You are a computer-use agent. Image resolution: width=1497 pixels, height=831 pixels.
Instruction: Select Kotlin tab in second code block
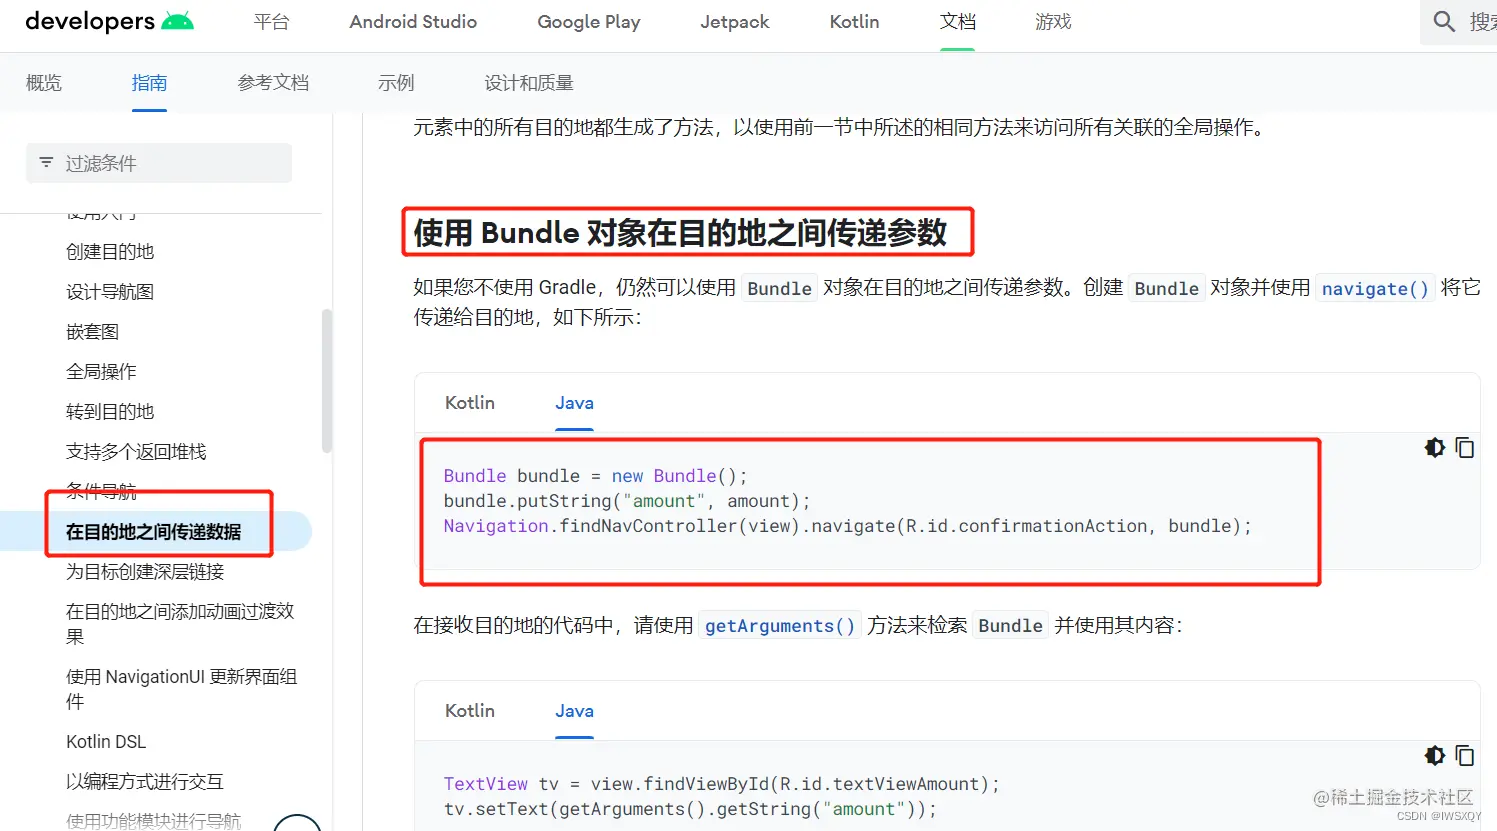470,711
